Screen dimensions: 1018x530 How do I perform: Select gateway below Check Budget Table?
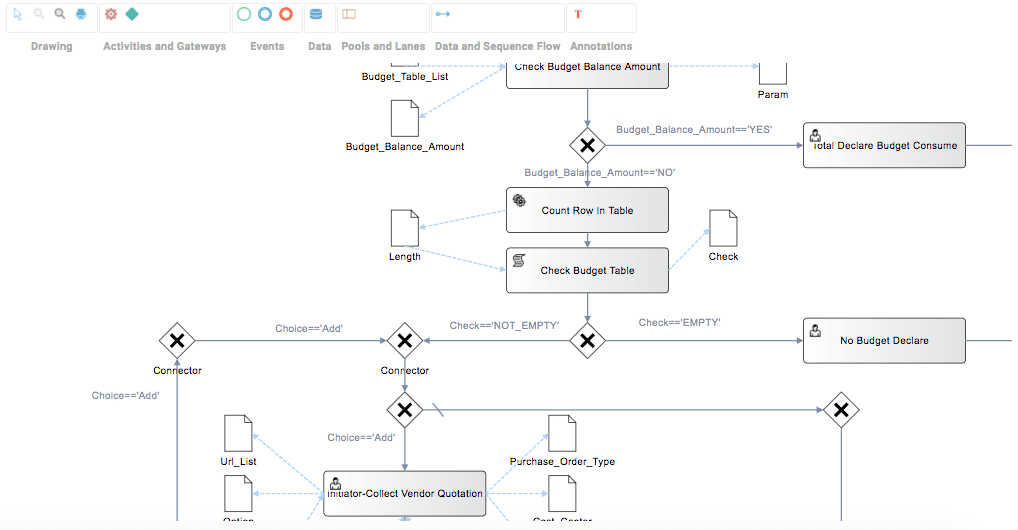[x=587, y=340]
